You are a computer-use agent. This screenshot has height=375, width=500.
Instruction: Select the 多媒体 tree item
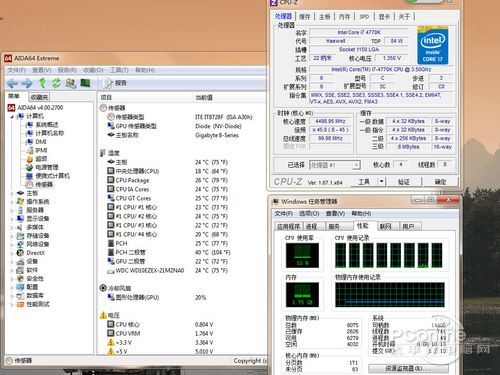click(35, 227)
